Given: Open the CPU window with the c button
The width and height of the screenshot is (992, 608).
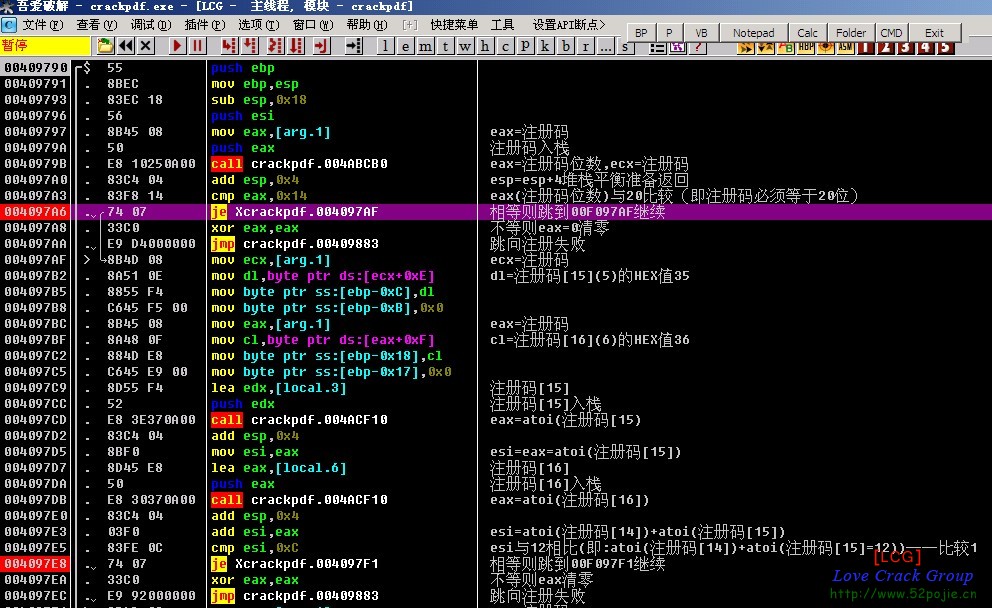Looking at the screenshot, I should [505, 46].
